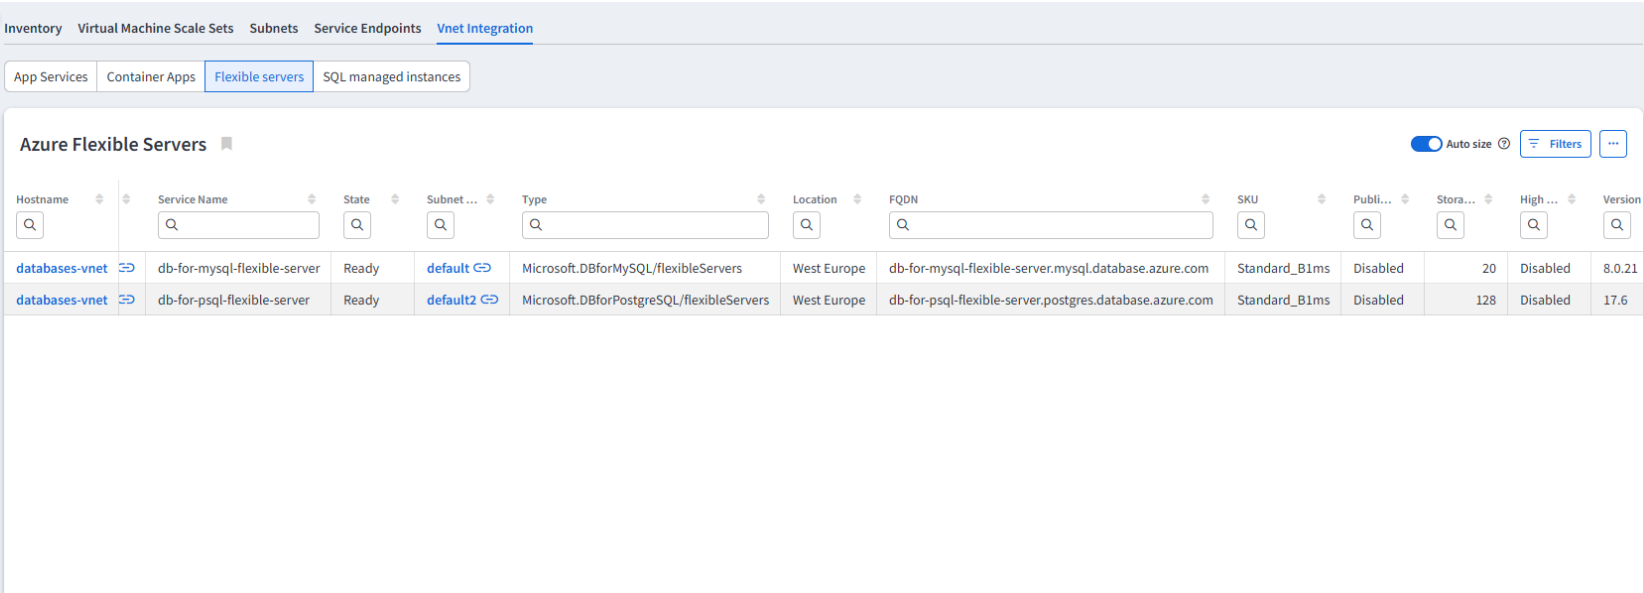Click the Hostname column search icon

[30, 225]
